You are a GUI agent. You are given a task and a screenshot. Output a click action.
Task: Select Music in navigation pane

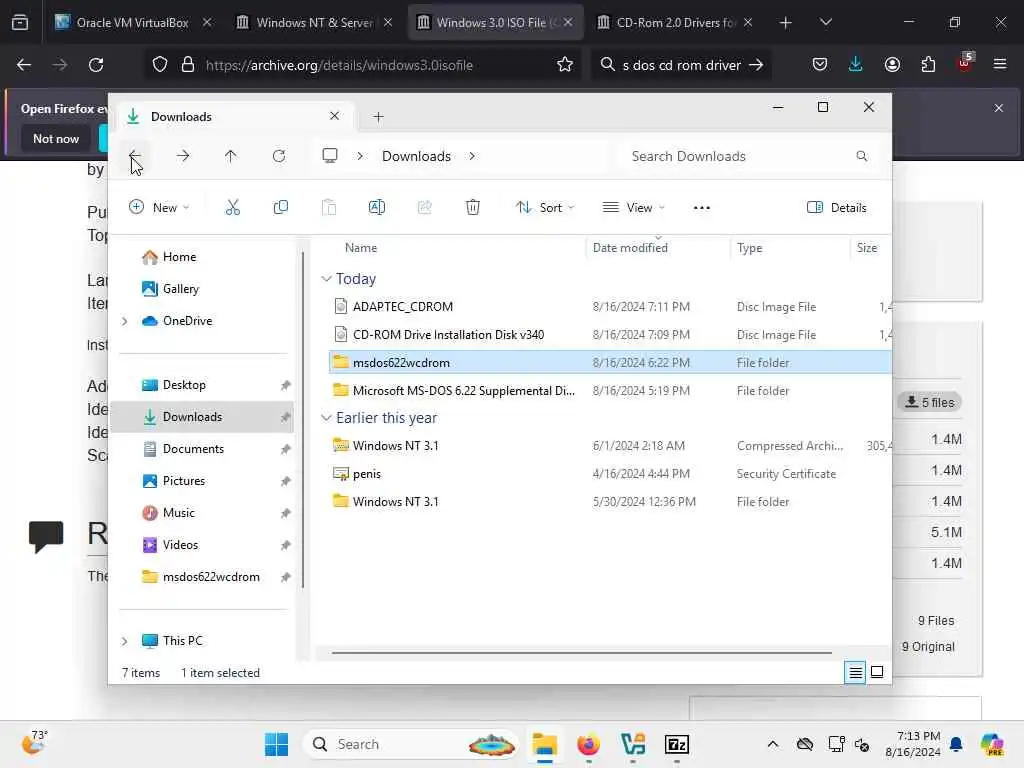pos(178,513)
